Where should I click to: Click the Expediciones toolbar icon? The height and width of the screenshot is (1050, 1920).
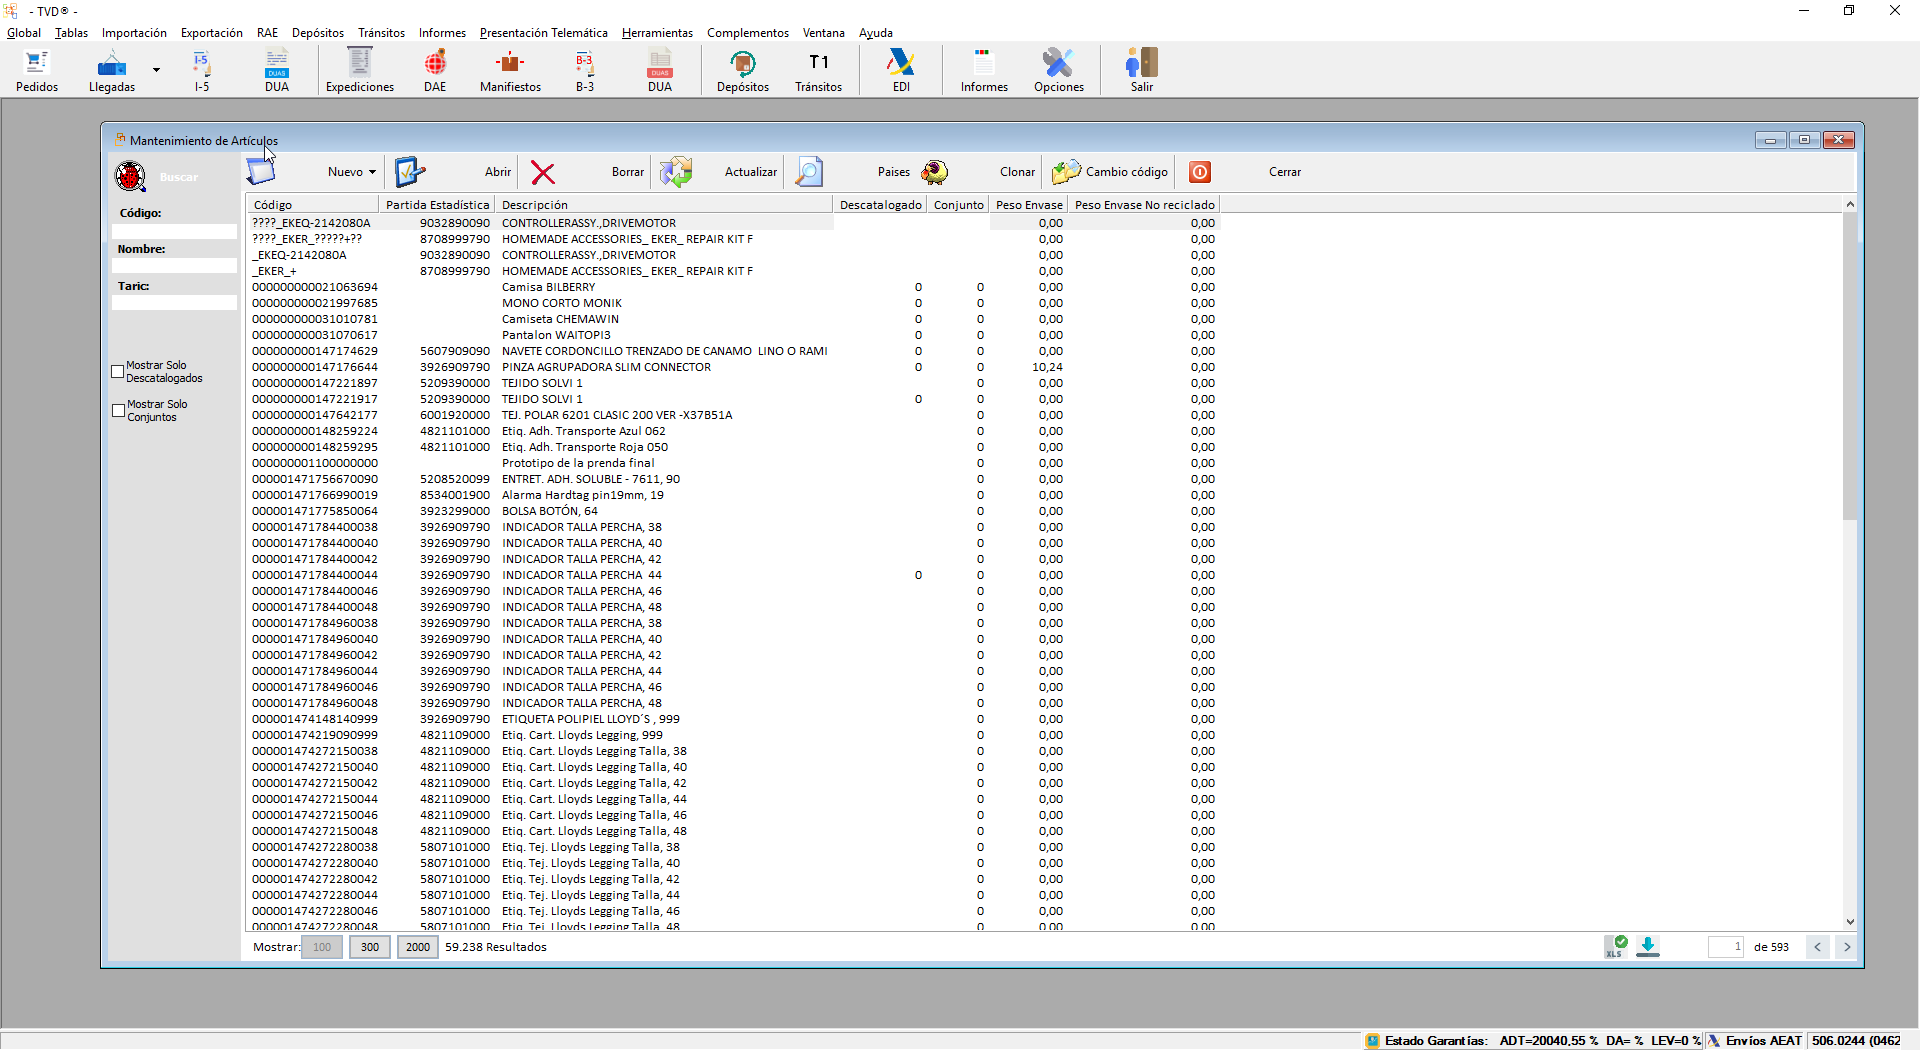pos(359,70)
